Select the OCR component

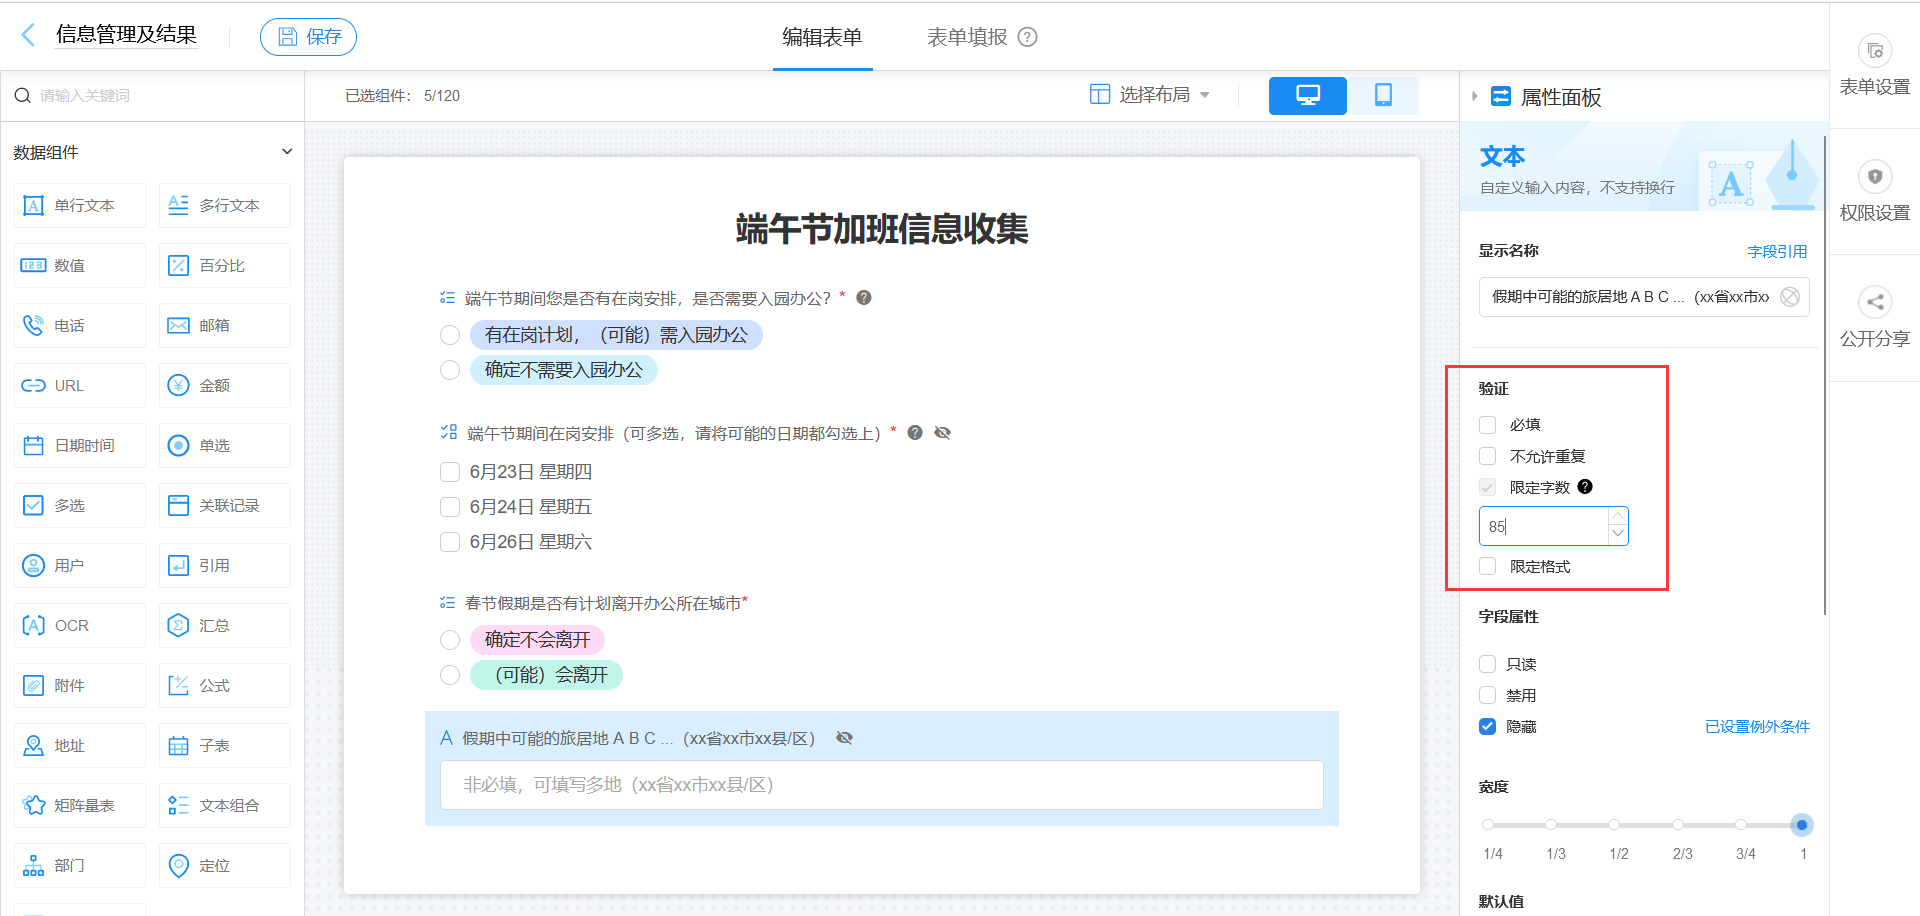[79, 625]
